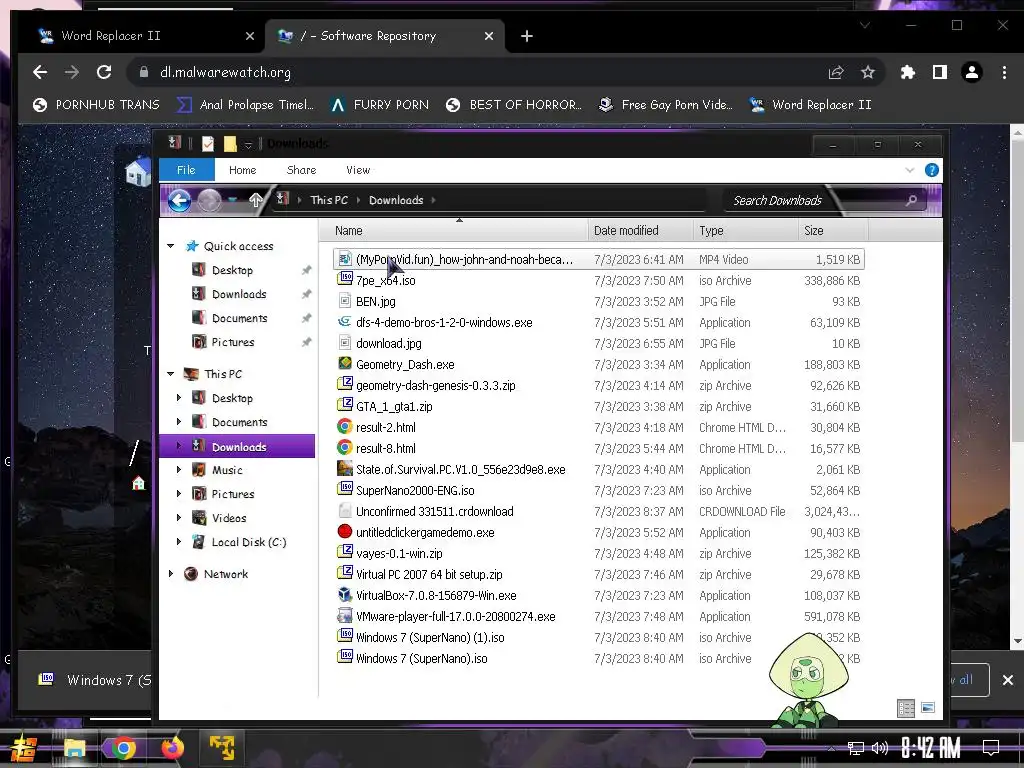Open the Chrome extensions puzzle icon
Screen dimensions: 1024x768
[907, 72]
